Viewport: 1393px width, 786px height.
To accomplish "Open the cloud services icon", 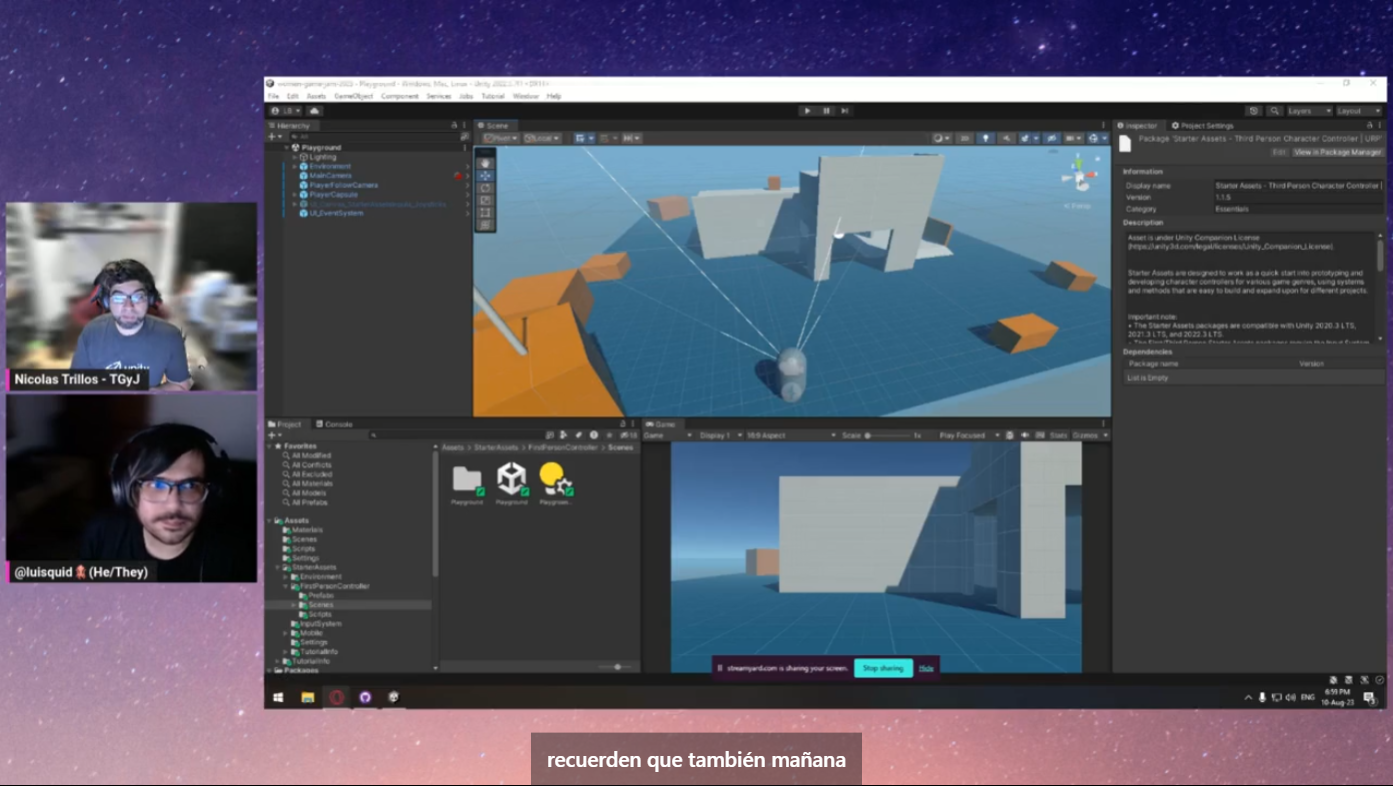I will tap(315, 111).
